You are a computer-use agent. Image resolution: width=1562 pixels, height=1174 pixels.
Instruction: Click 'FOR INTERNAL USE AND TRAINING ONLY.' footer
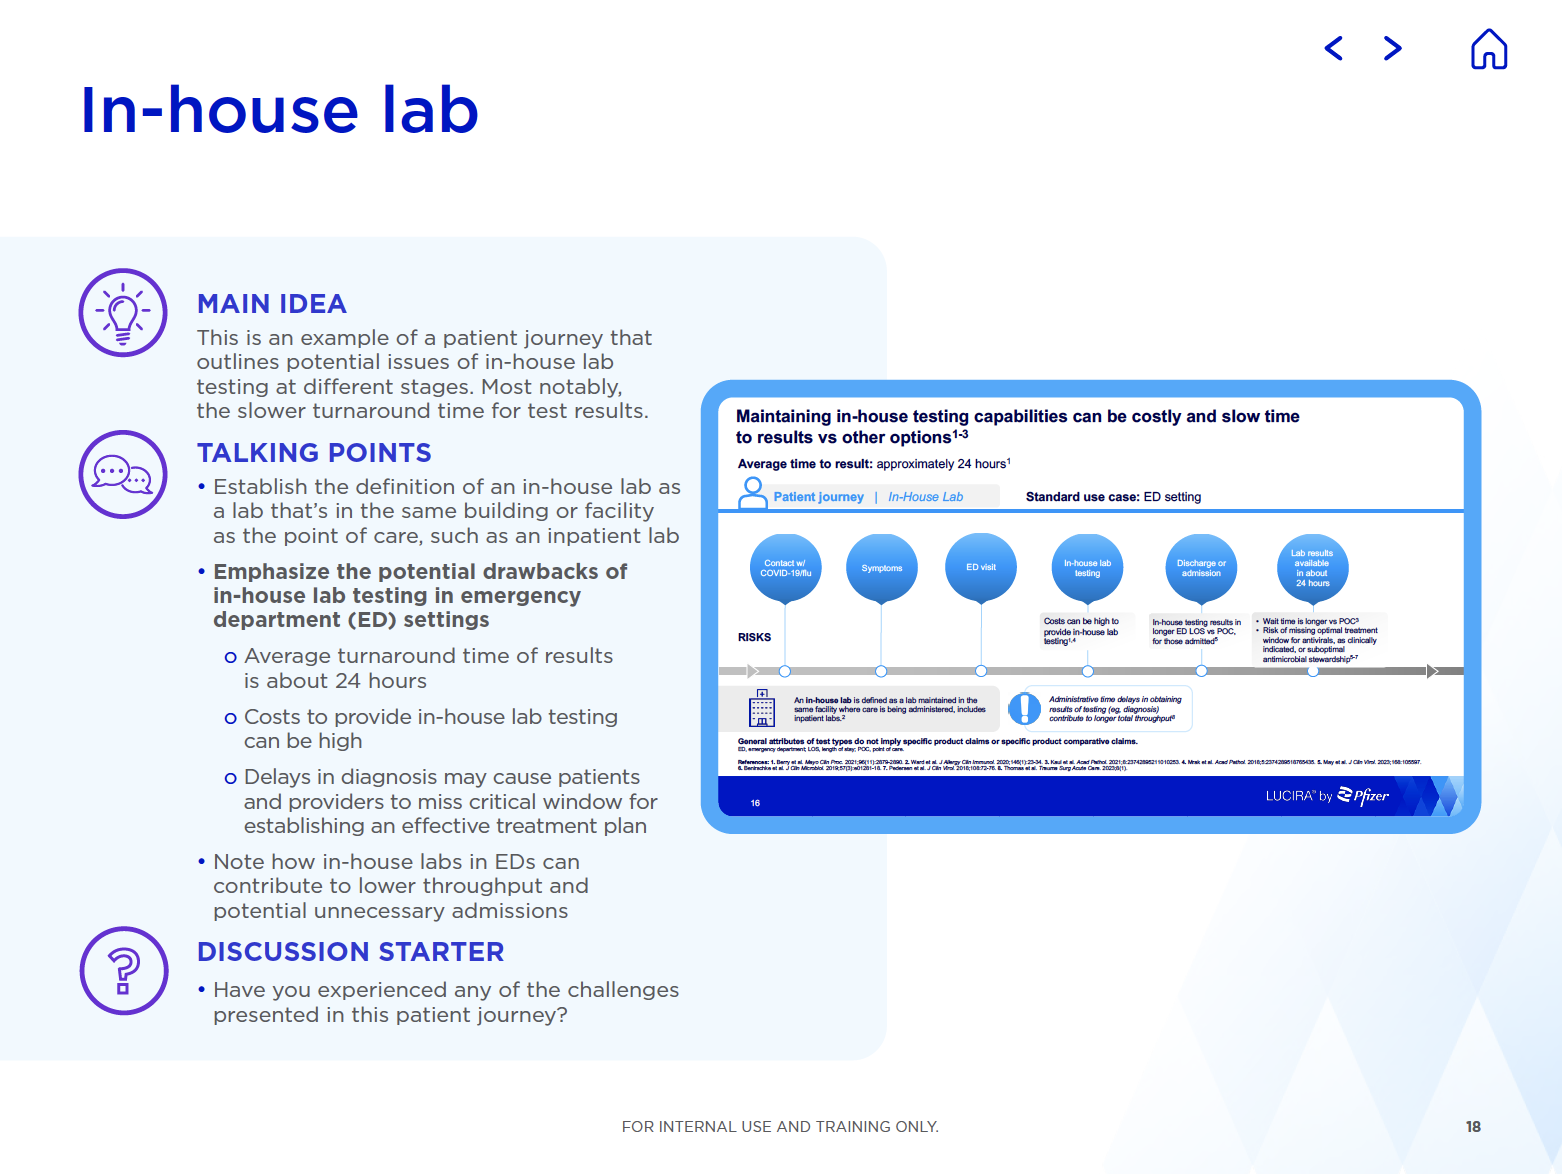tap(780, 1127)
